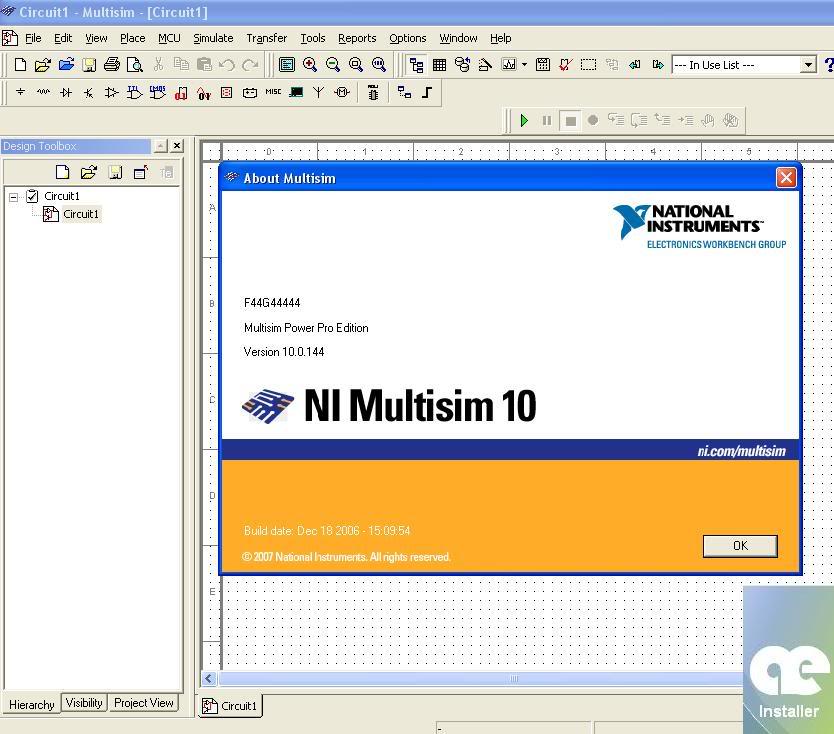Close the About Multisim dialog
This screenshot has height=734, width=834.
pyautogui.click(x=786, y=177)
